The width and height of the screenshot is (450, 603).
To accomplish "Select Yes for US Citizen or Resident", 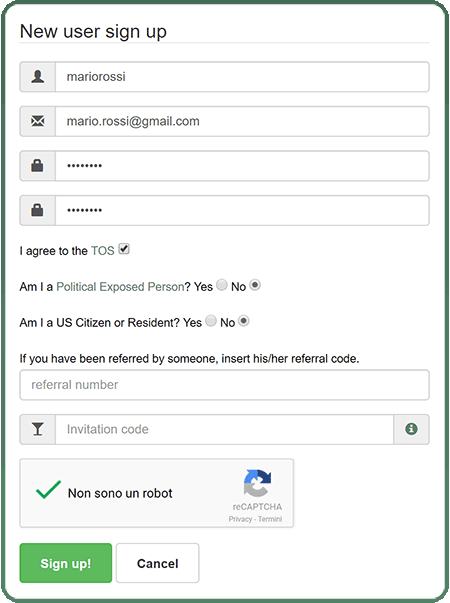I will coord(211,321).
